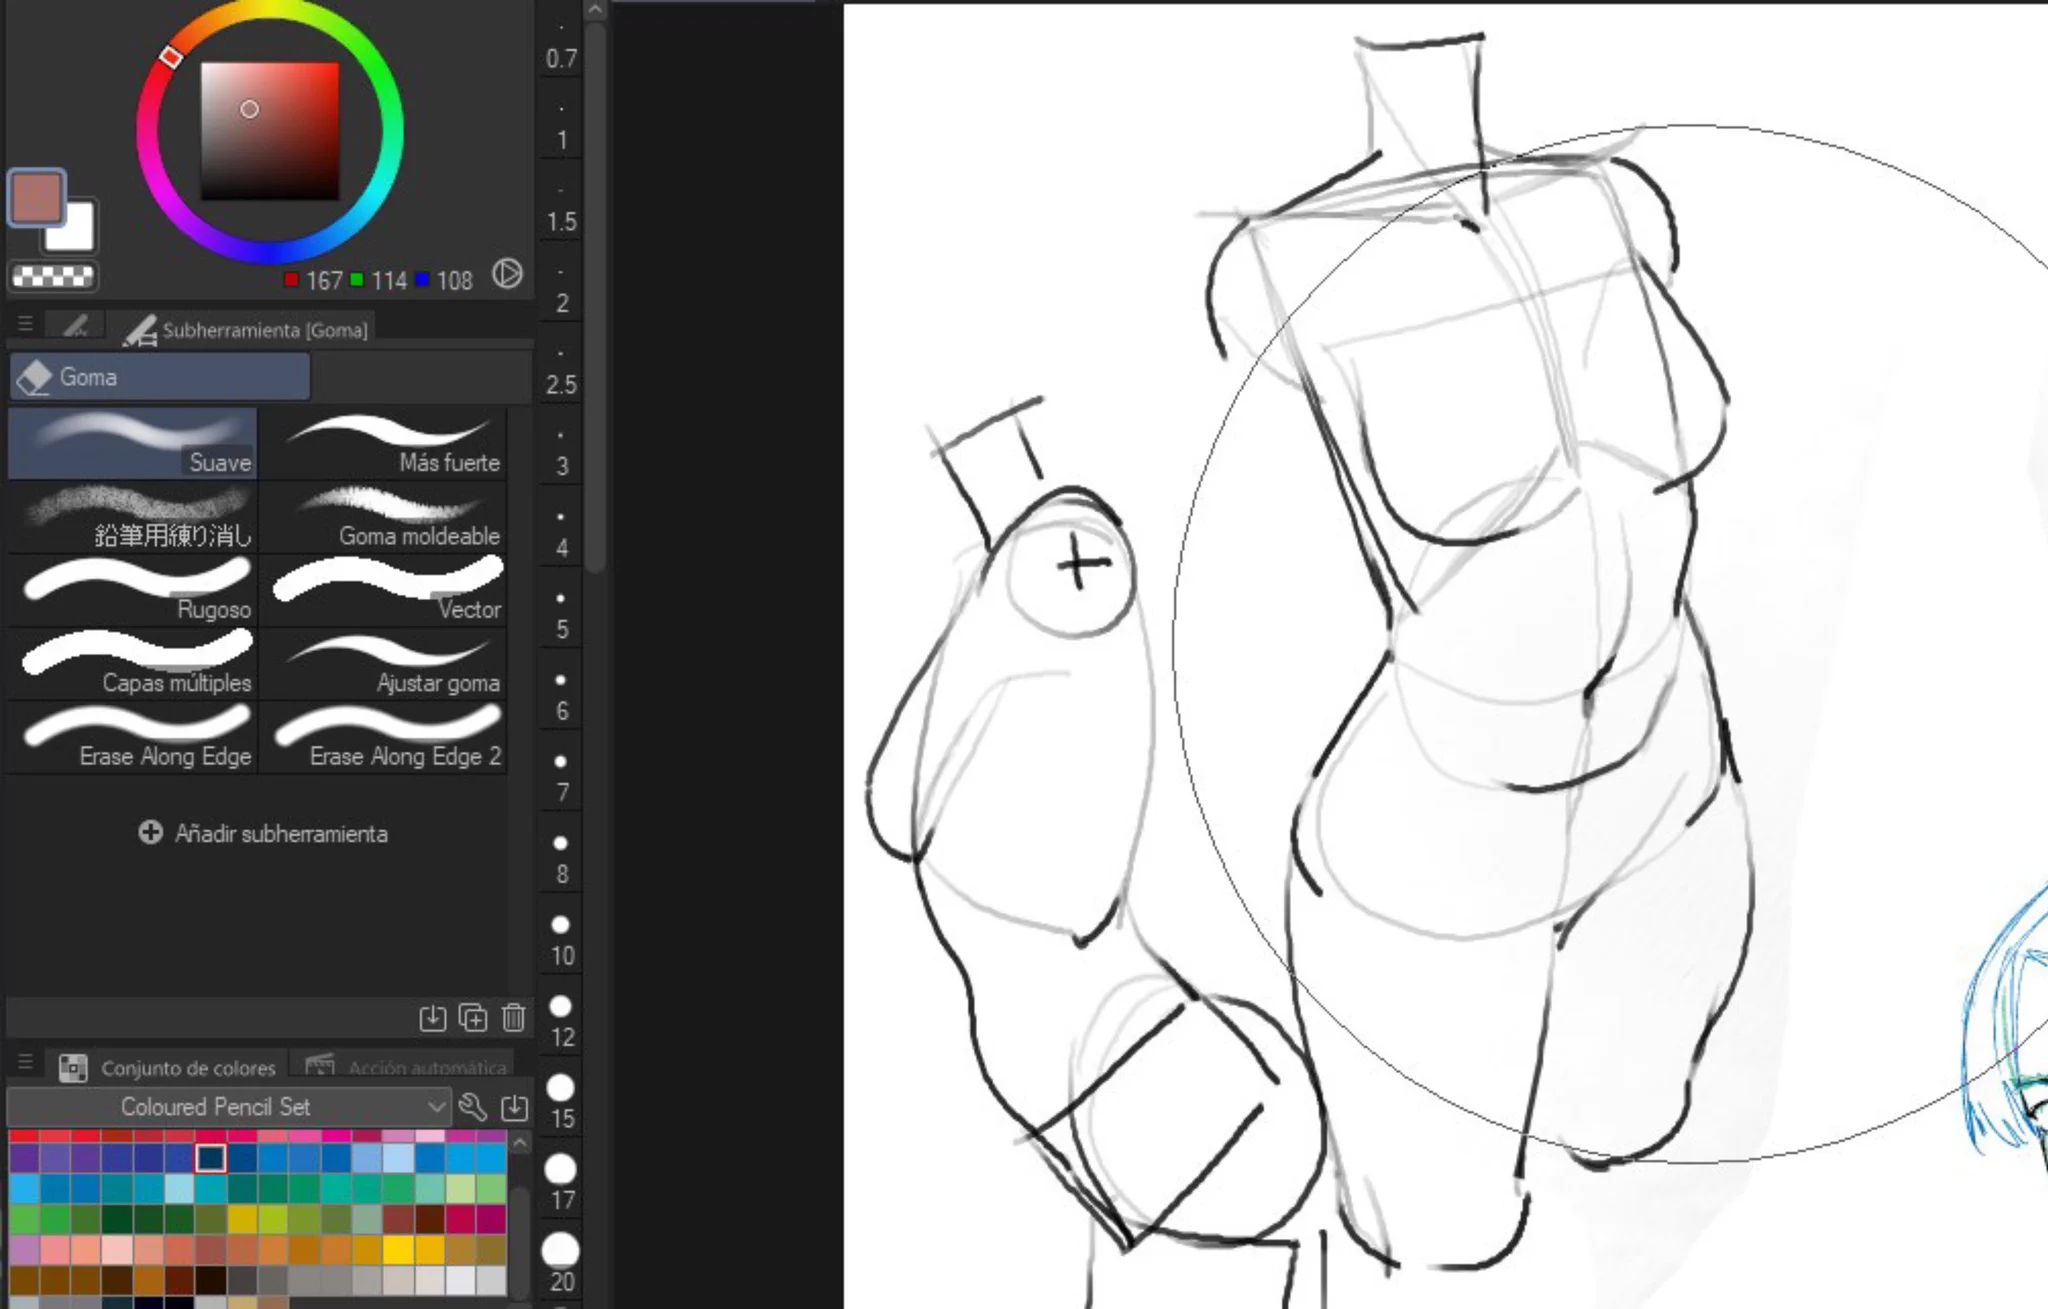Click the brush size scroll up arrow

click(595, 10)
